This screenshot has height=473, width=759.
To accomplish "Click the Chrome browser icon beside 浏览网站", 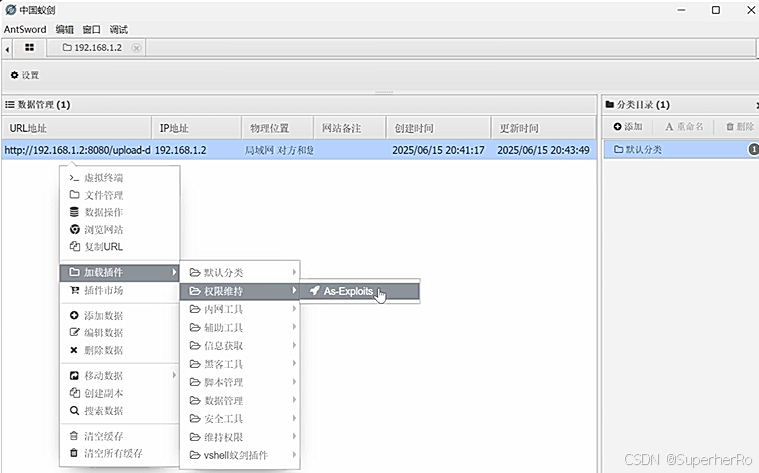I will [x=75, y=229].
